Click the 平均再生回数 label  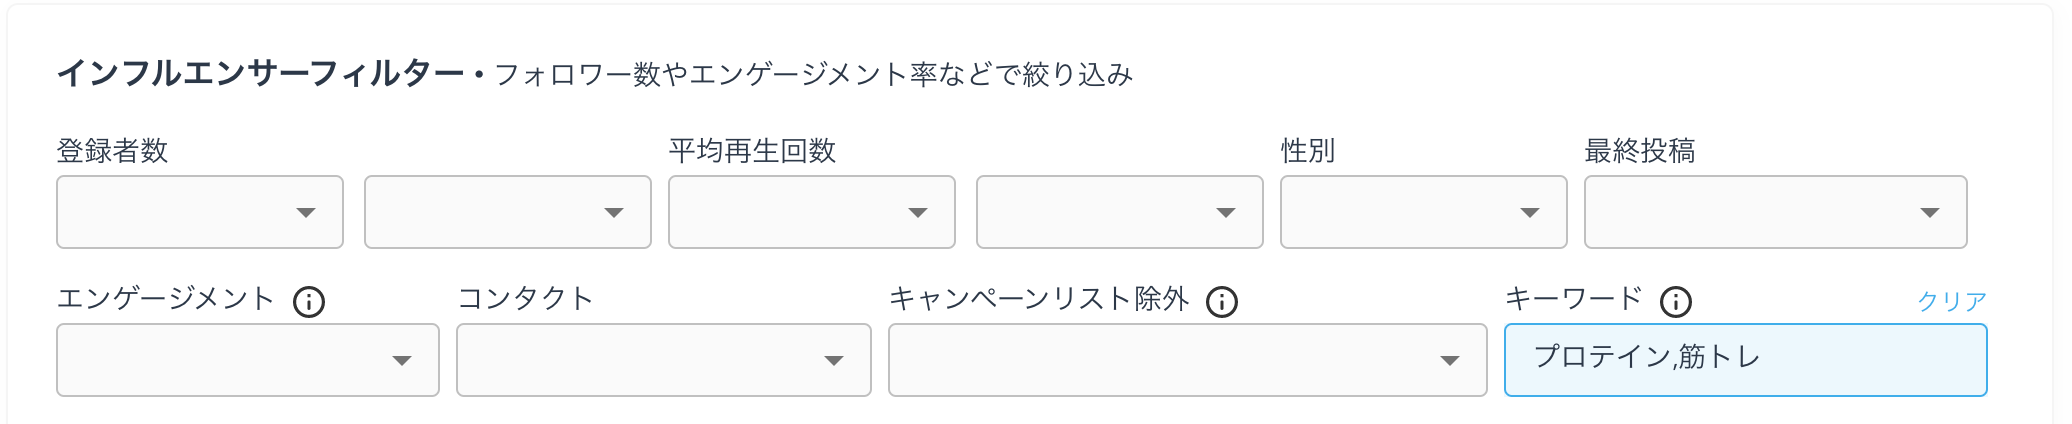pos(752,151)
